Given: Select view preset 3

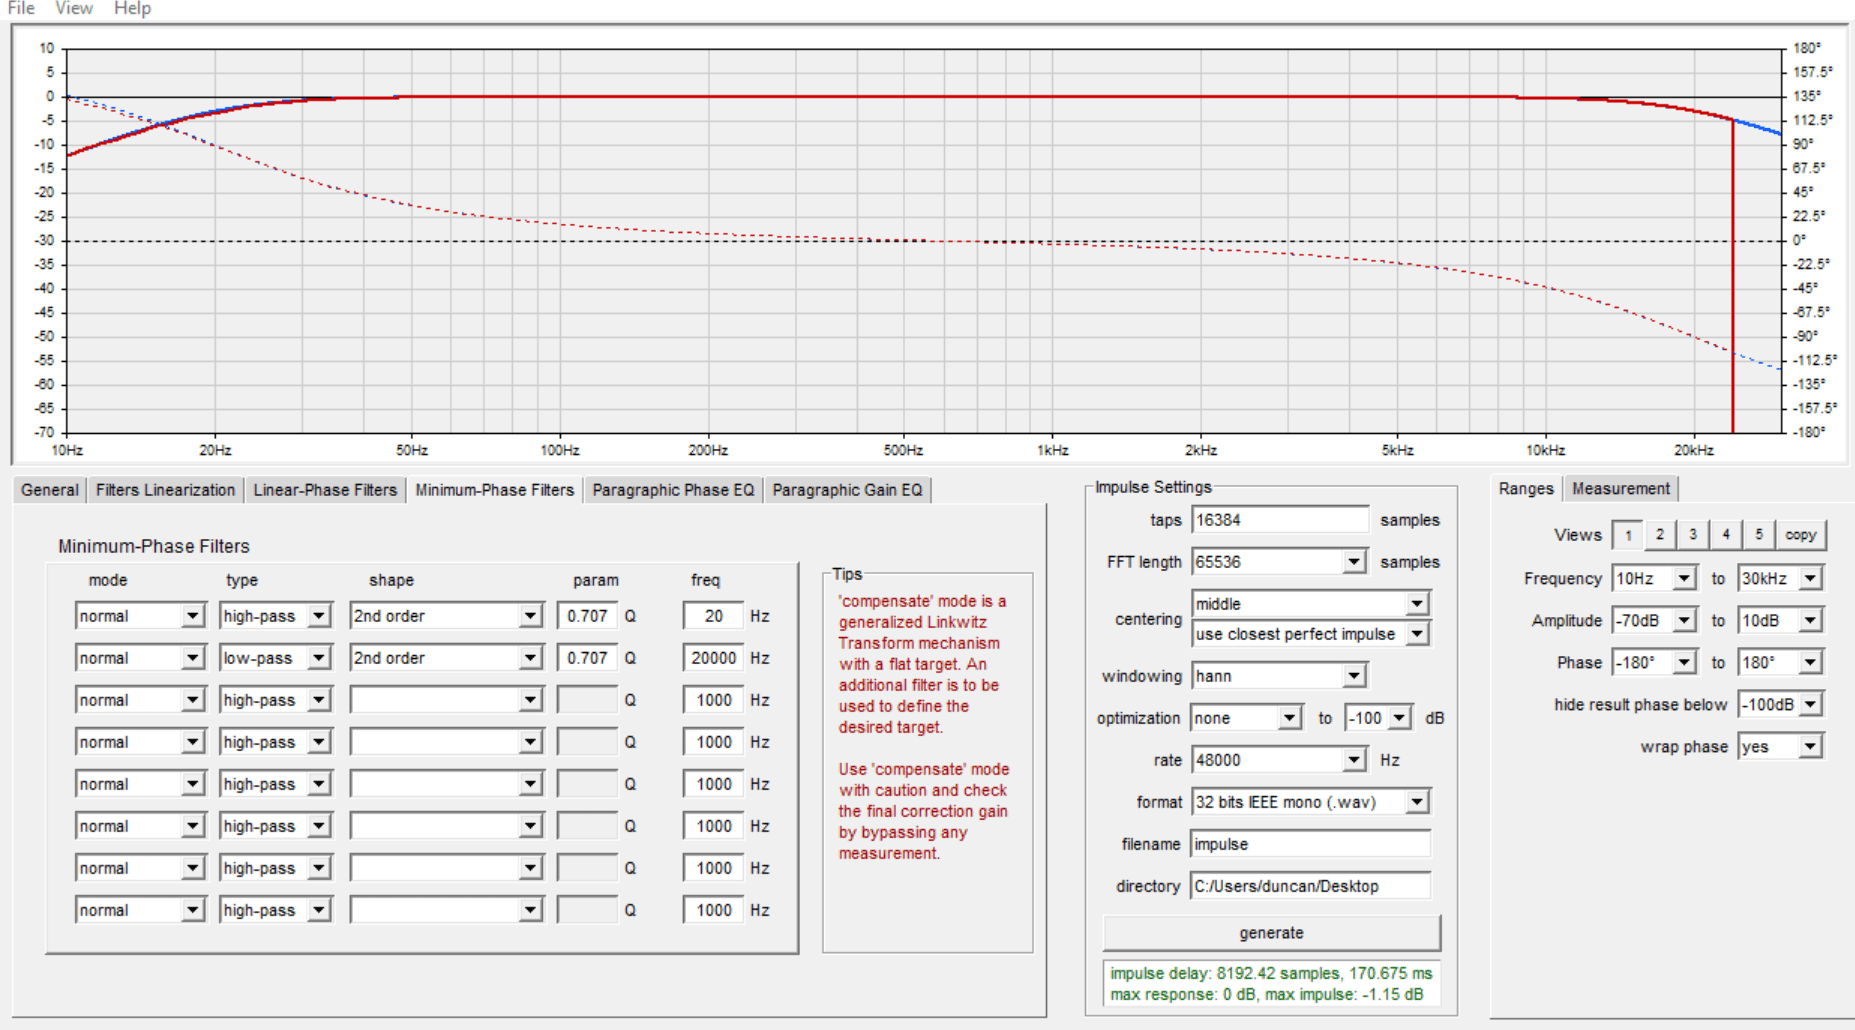Looking at the screenshot, I should tap(1693, 535).
